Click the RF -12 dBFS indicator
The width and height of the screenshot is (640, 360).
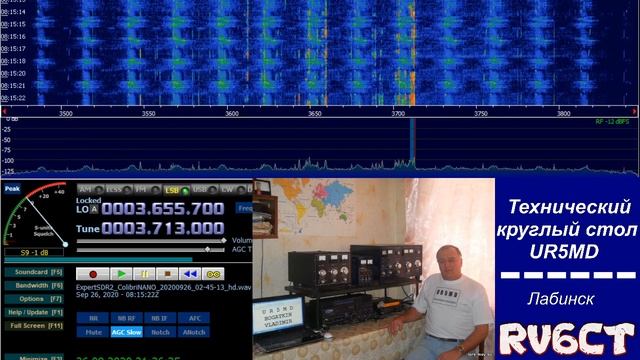click(x=612, y=122)
